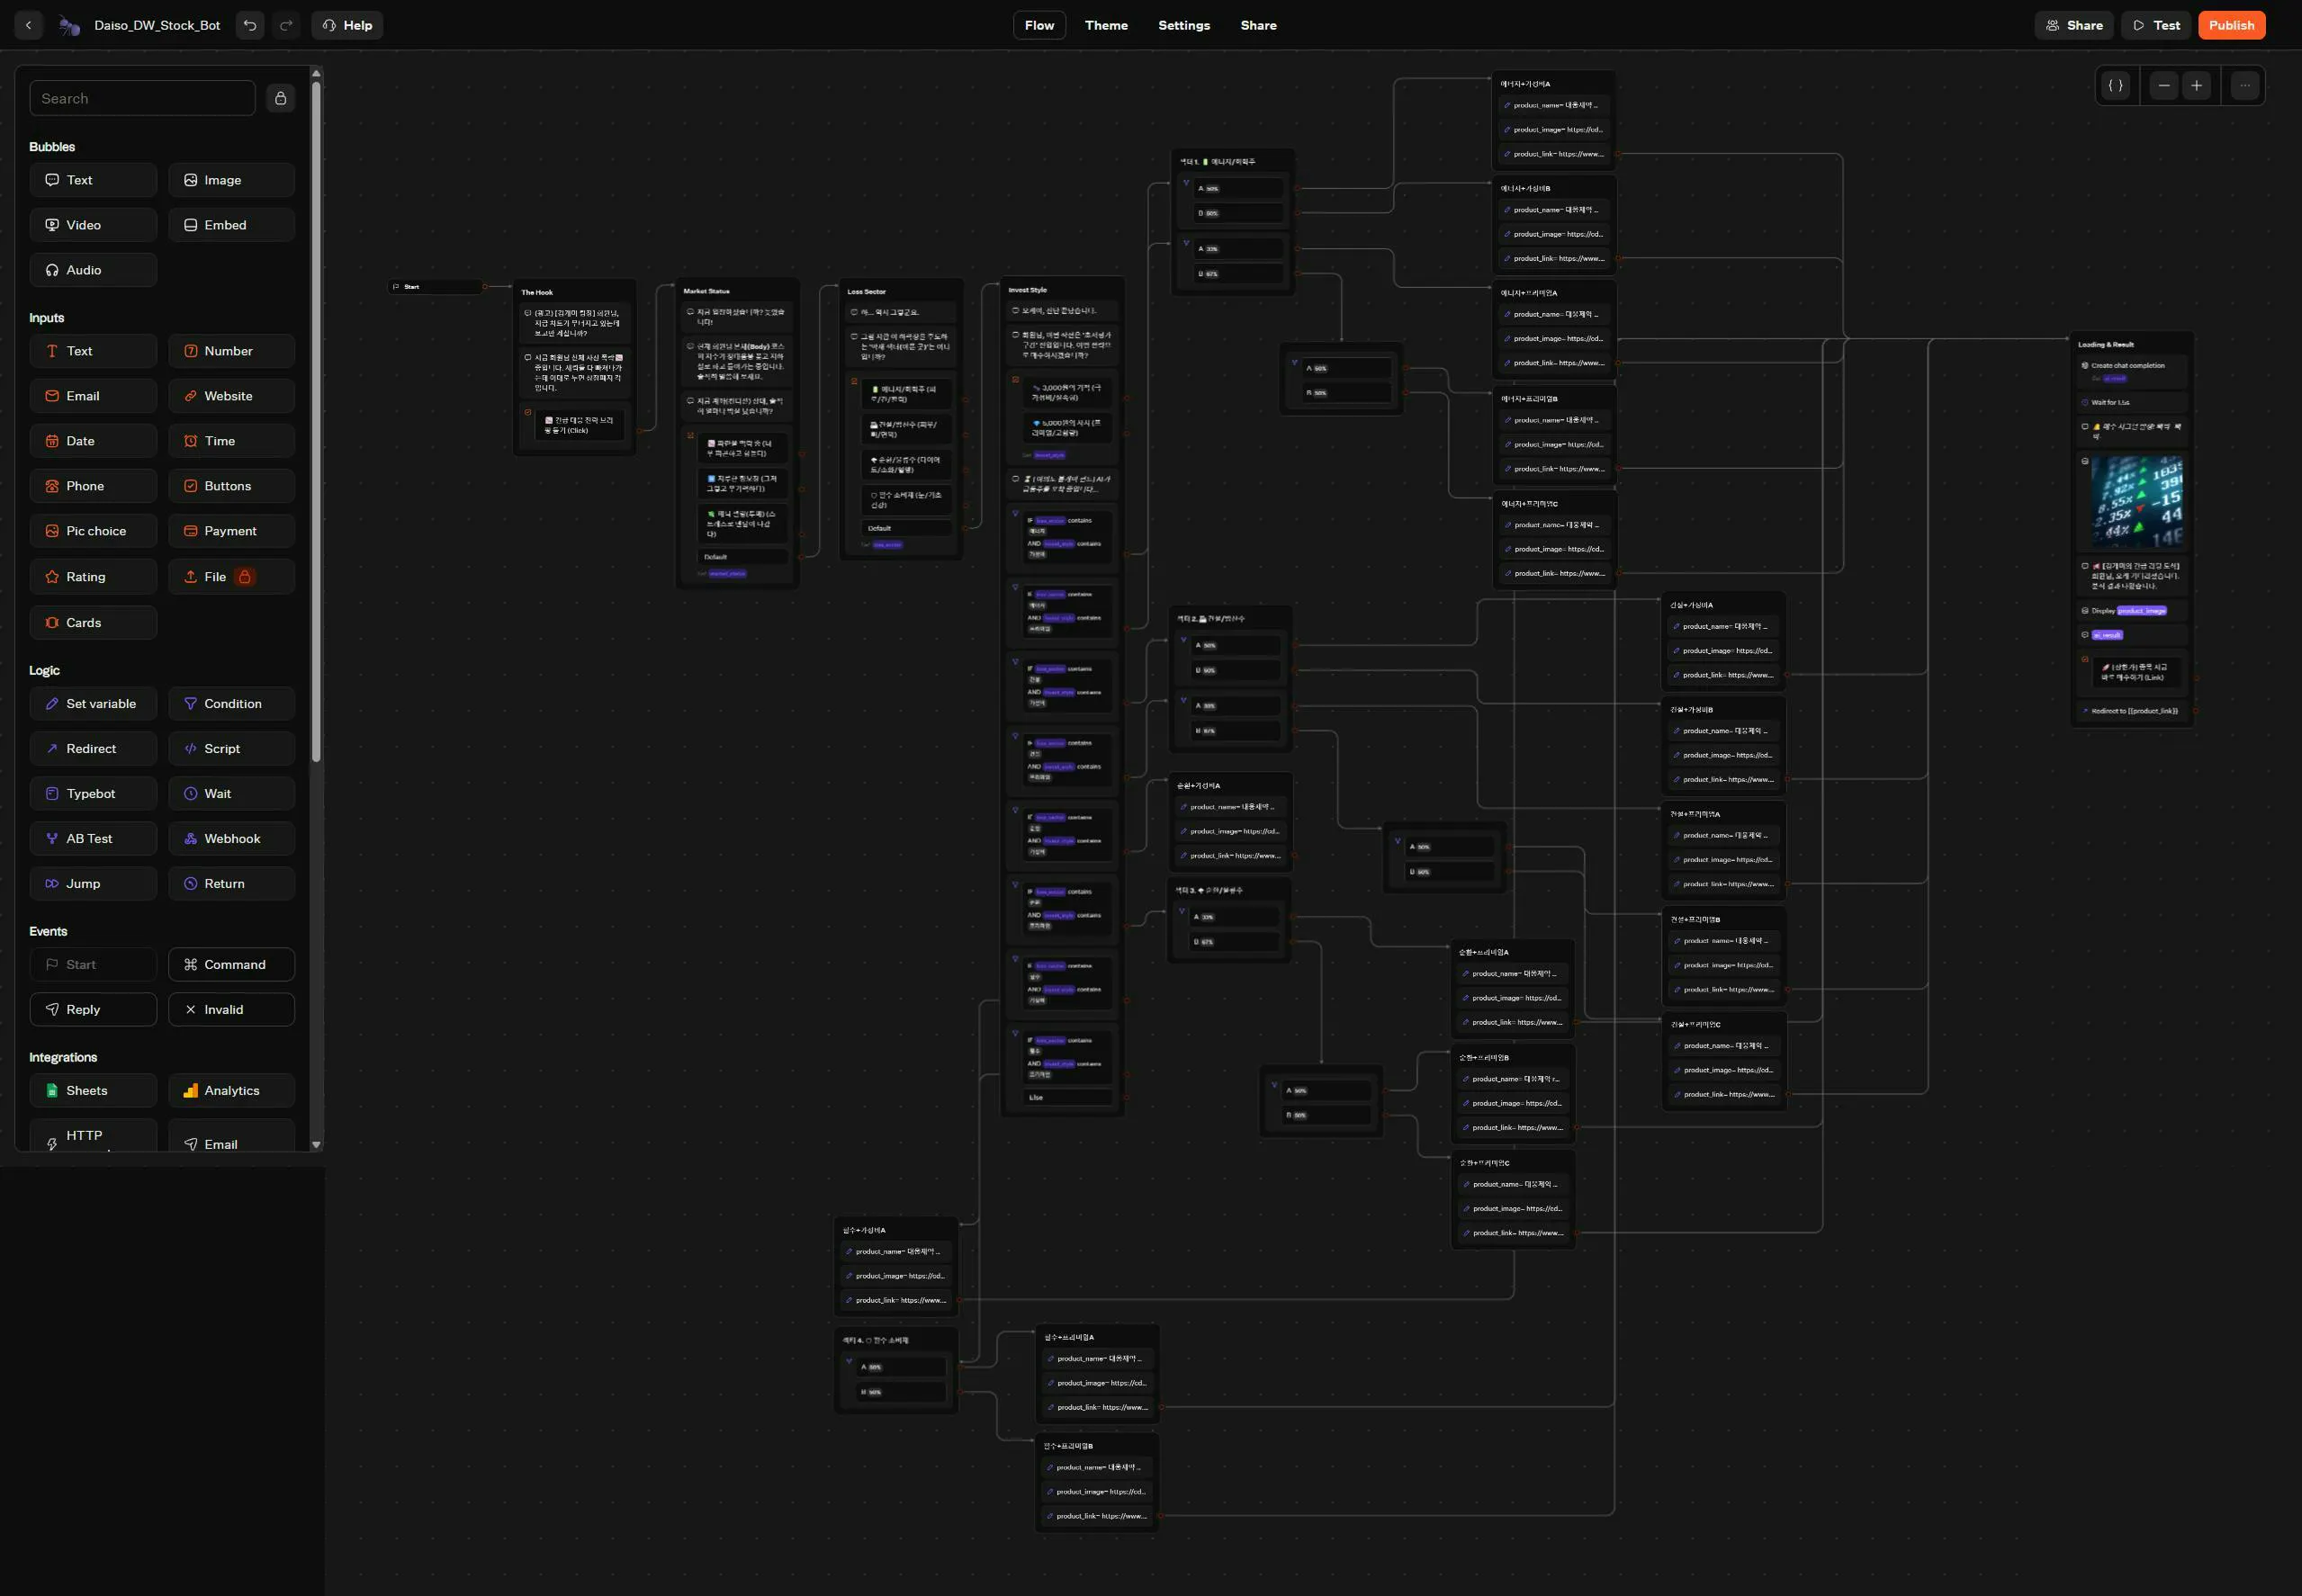This screenshot has width=2302, height=1596.
Task: Zoom in with the plus icon
Action: pos(2197,86)
